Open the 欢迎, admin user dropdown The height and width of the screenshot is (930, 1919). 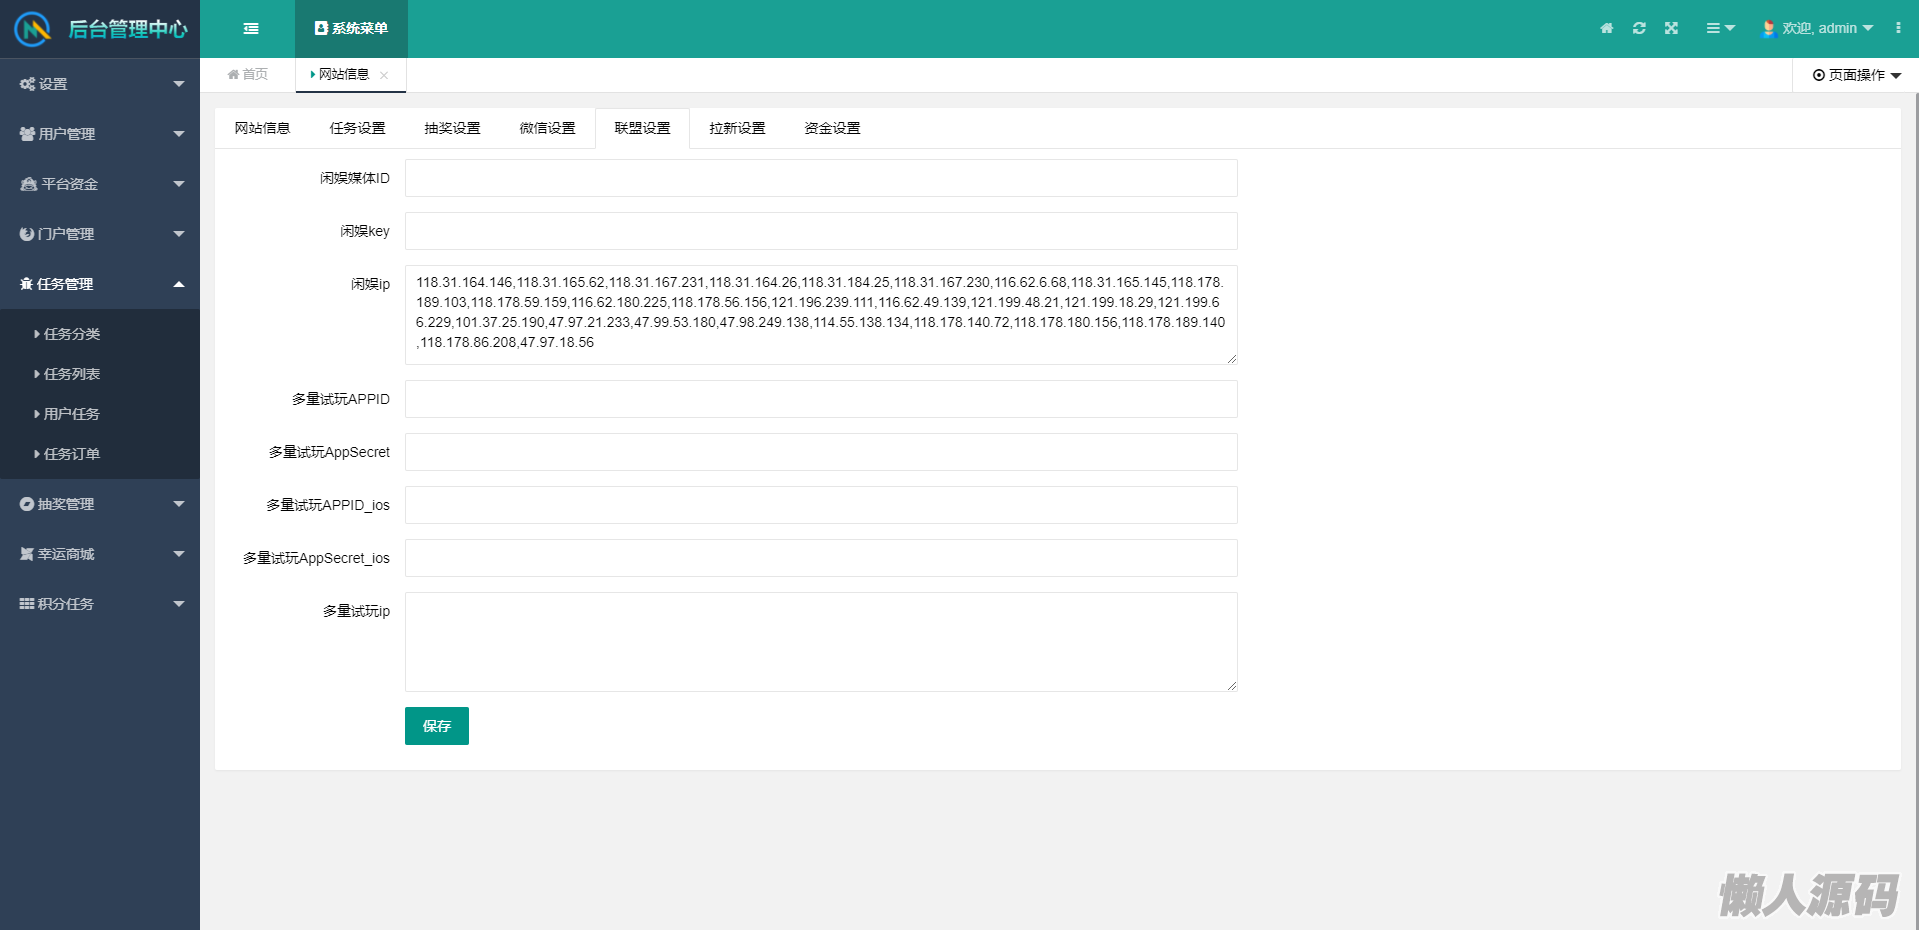point(1818,28)
